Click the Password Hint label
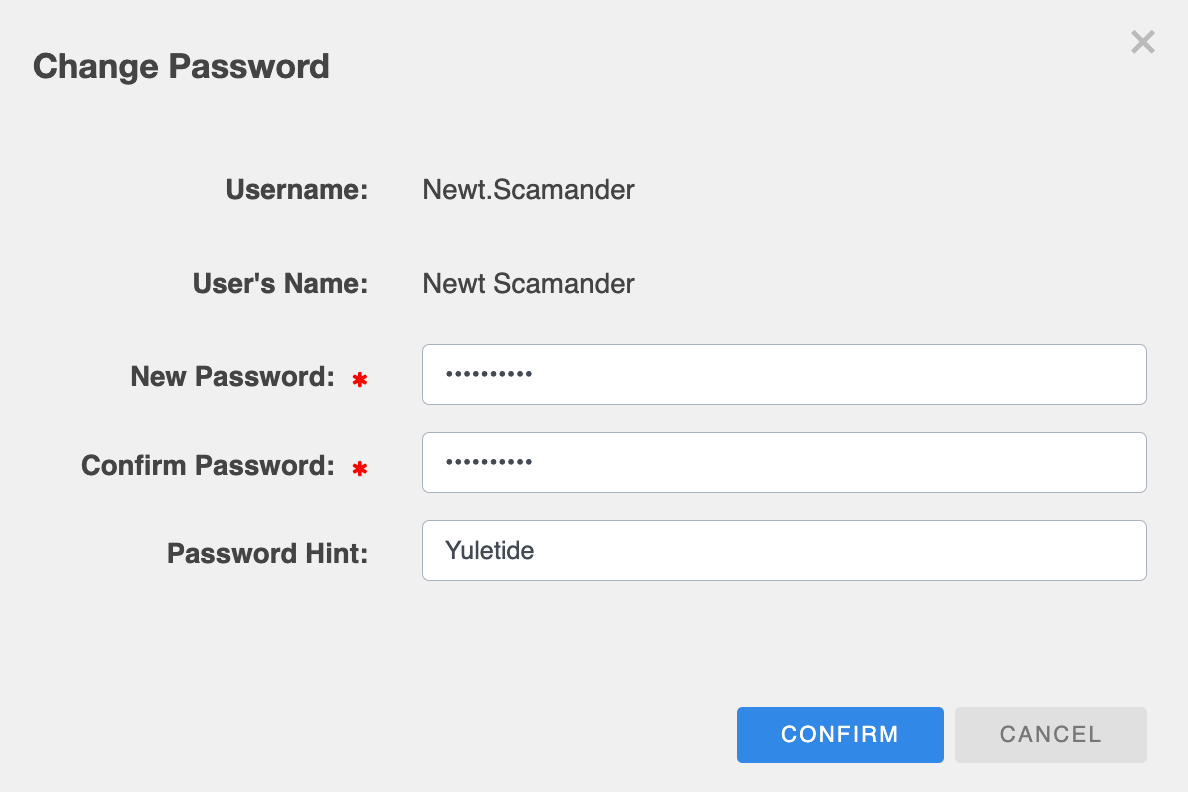The height and width of the screenshot is (792, 1188). [x=267, y=553]
